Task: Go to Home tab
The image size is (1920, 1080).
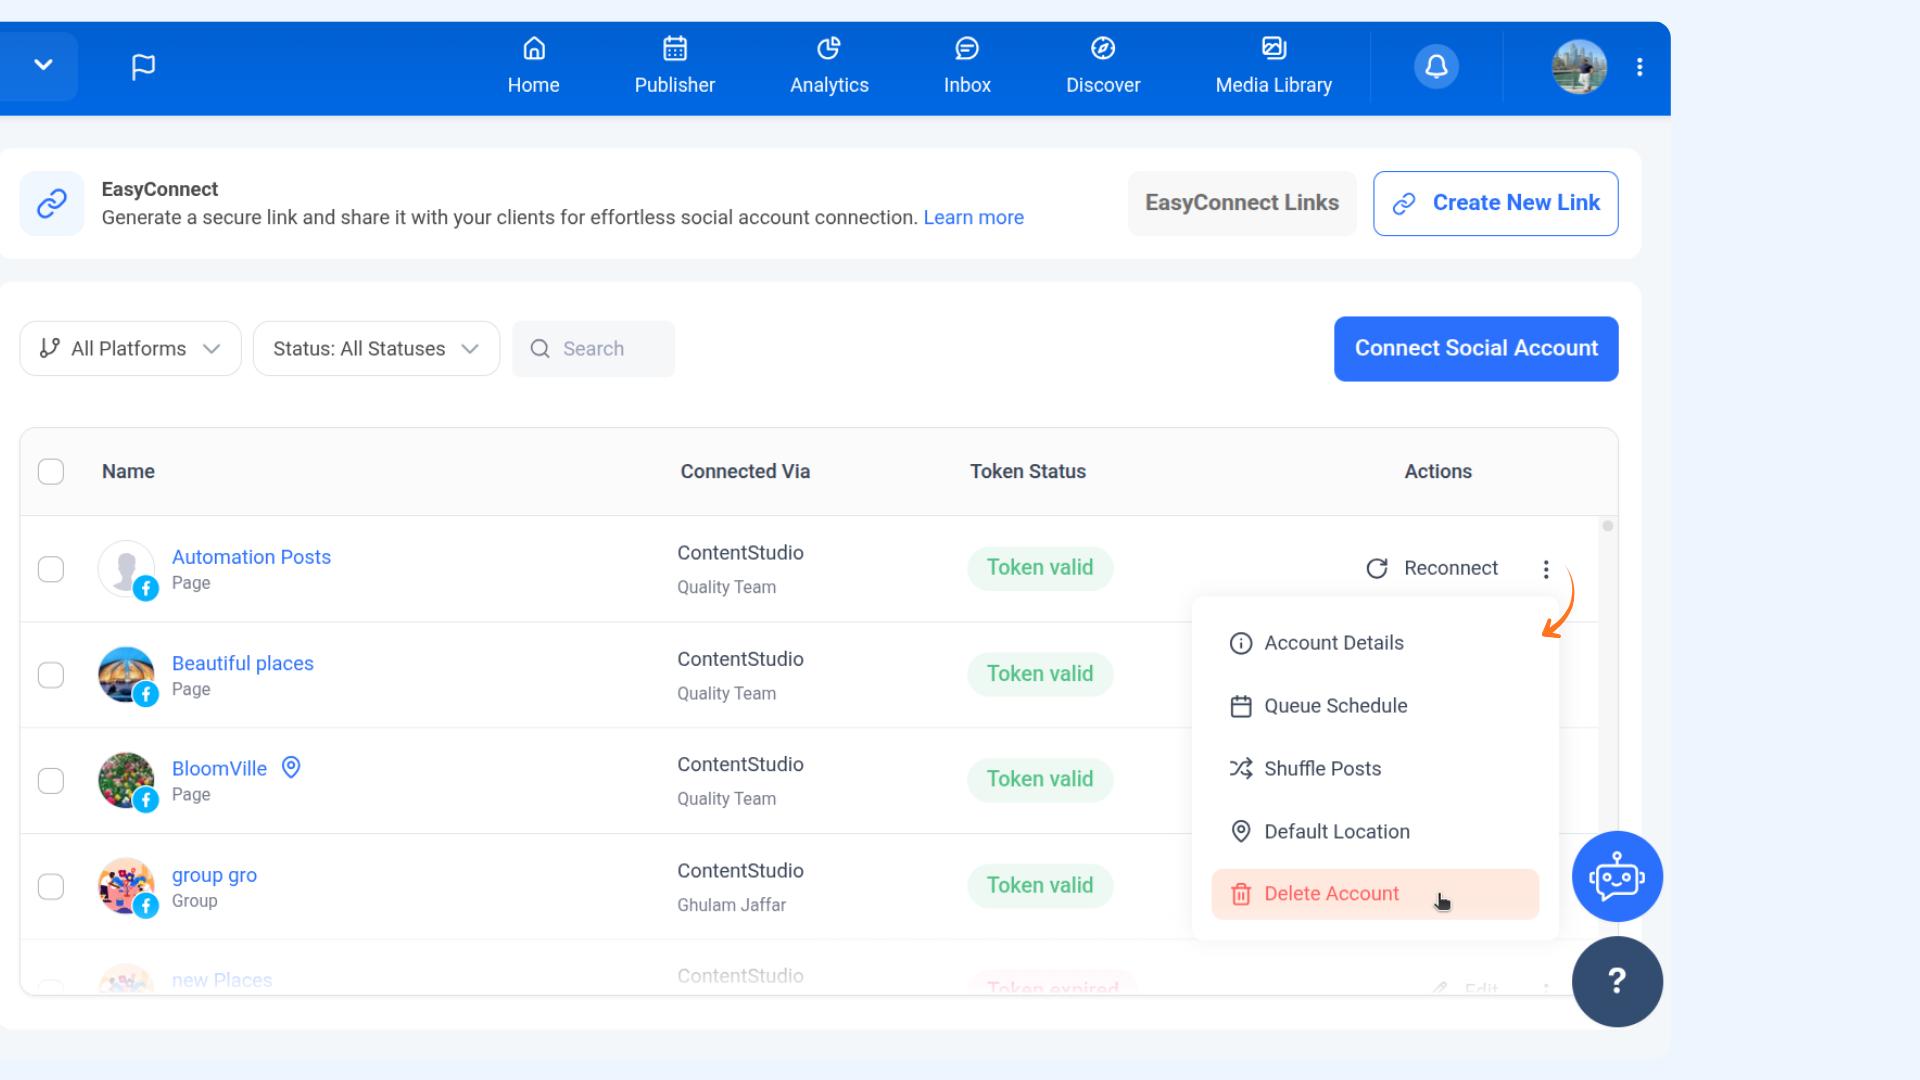Action: click(533, 67)
